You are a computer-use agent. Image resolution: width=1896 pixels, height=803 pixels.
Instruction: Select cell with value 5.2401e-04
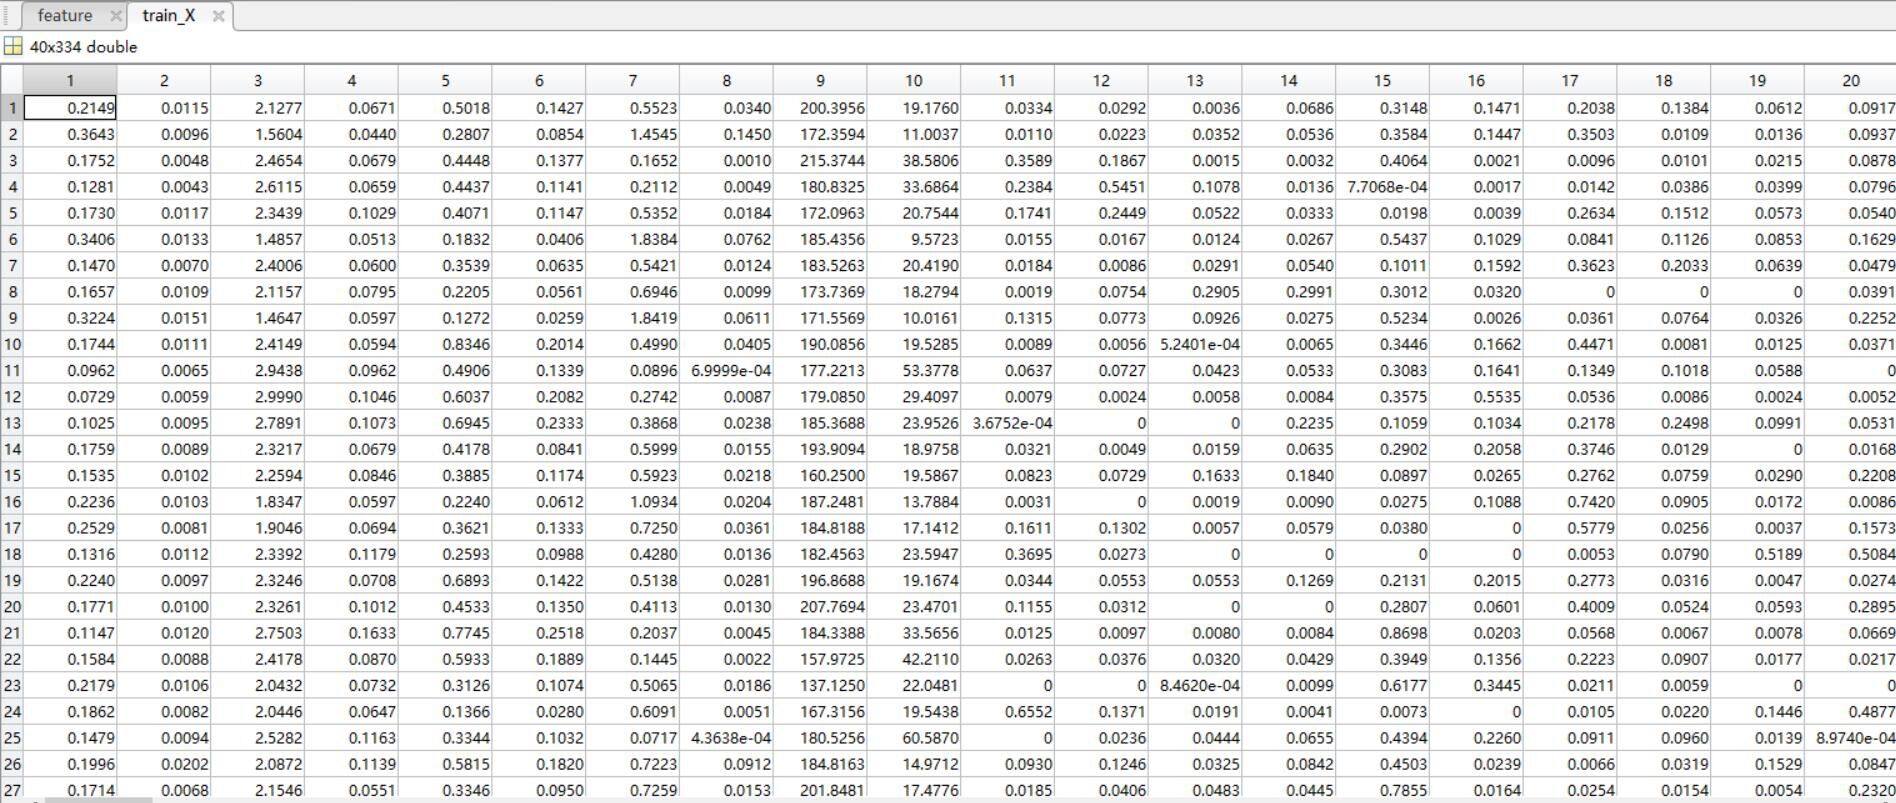[1195, 344]
